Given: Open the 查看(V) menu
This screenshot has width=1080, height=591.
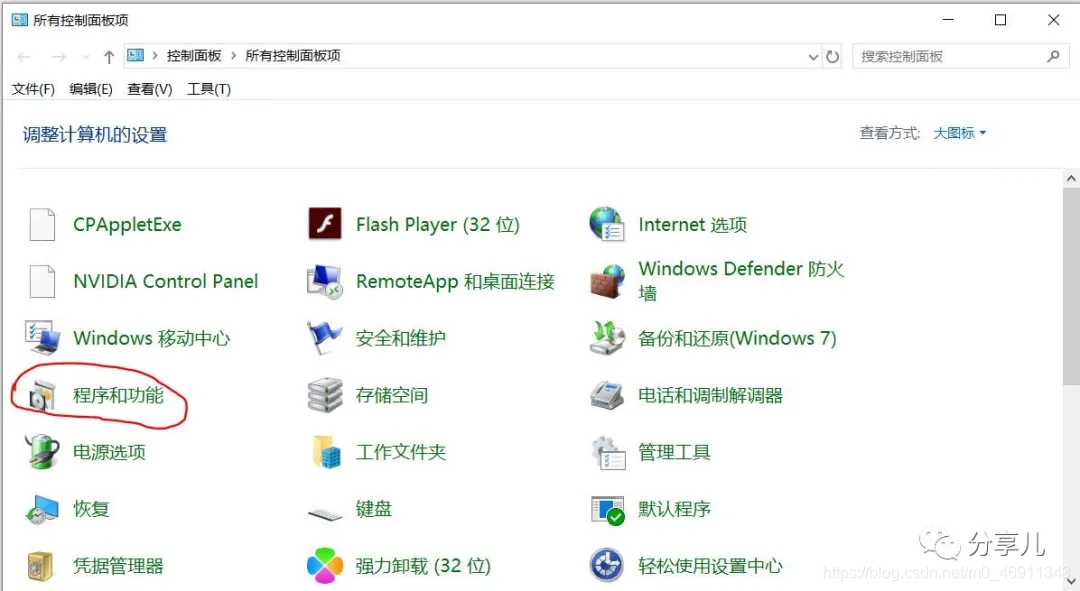Looking at the screenshot, I should point(149,89).
